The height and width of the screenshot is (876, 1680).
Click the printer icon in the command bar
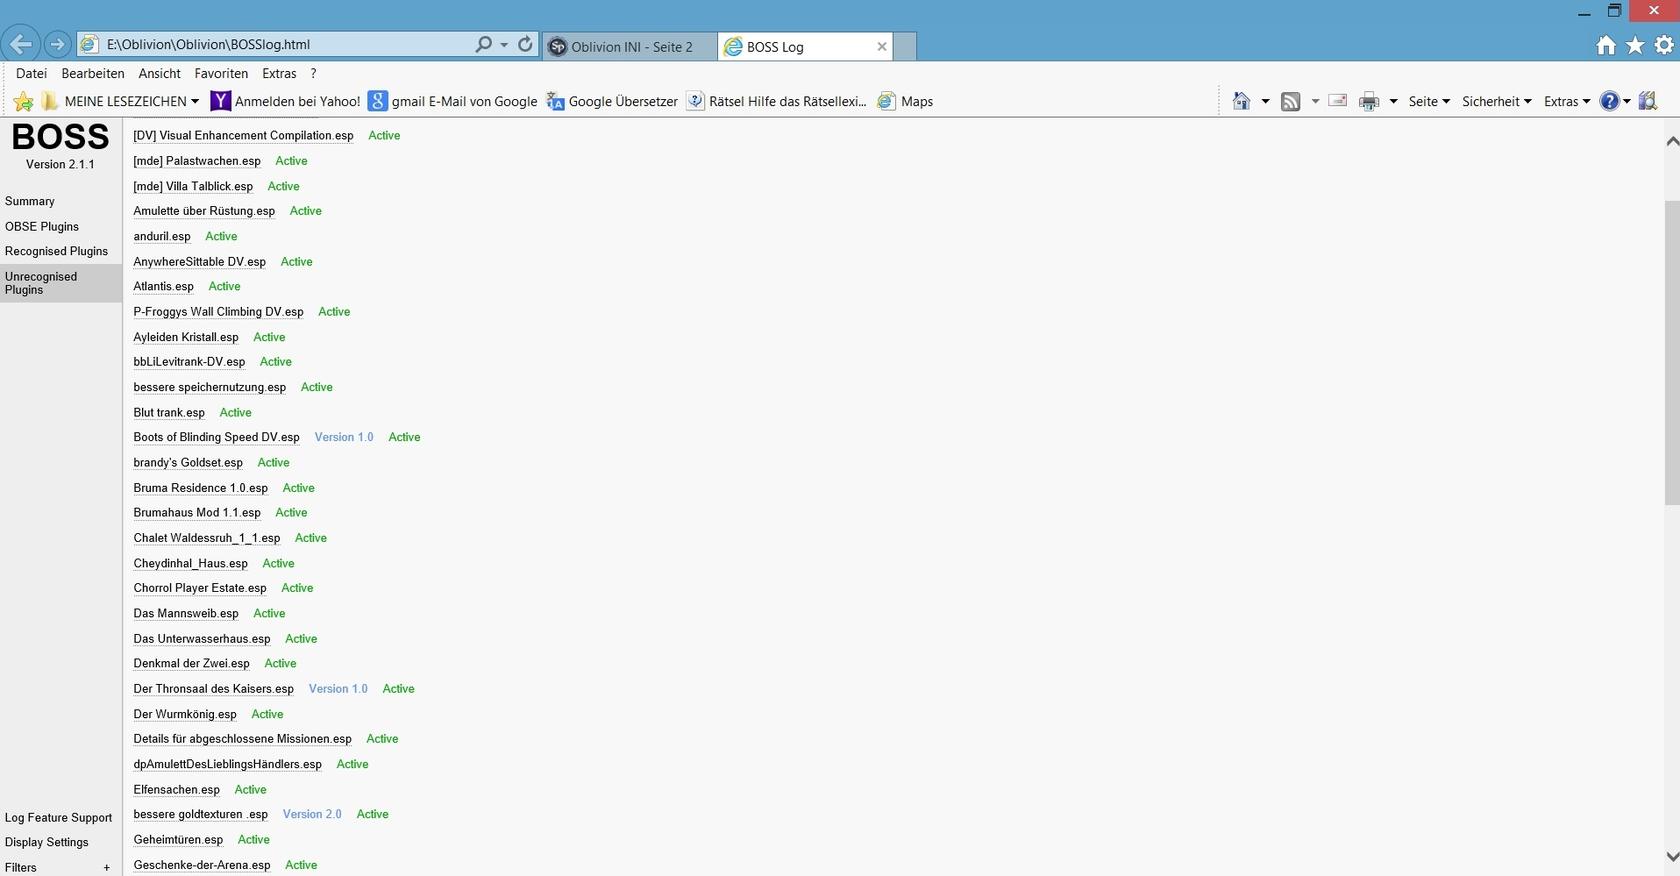coord(1369,101)
